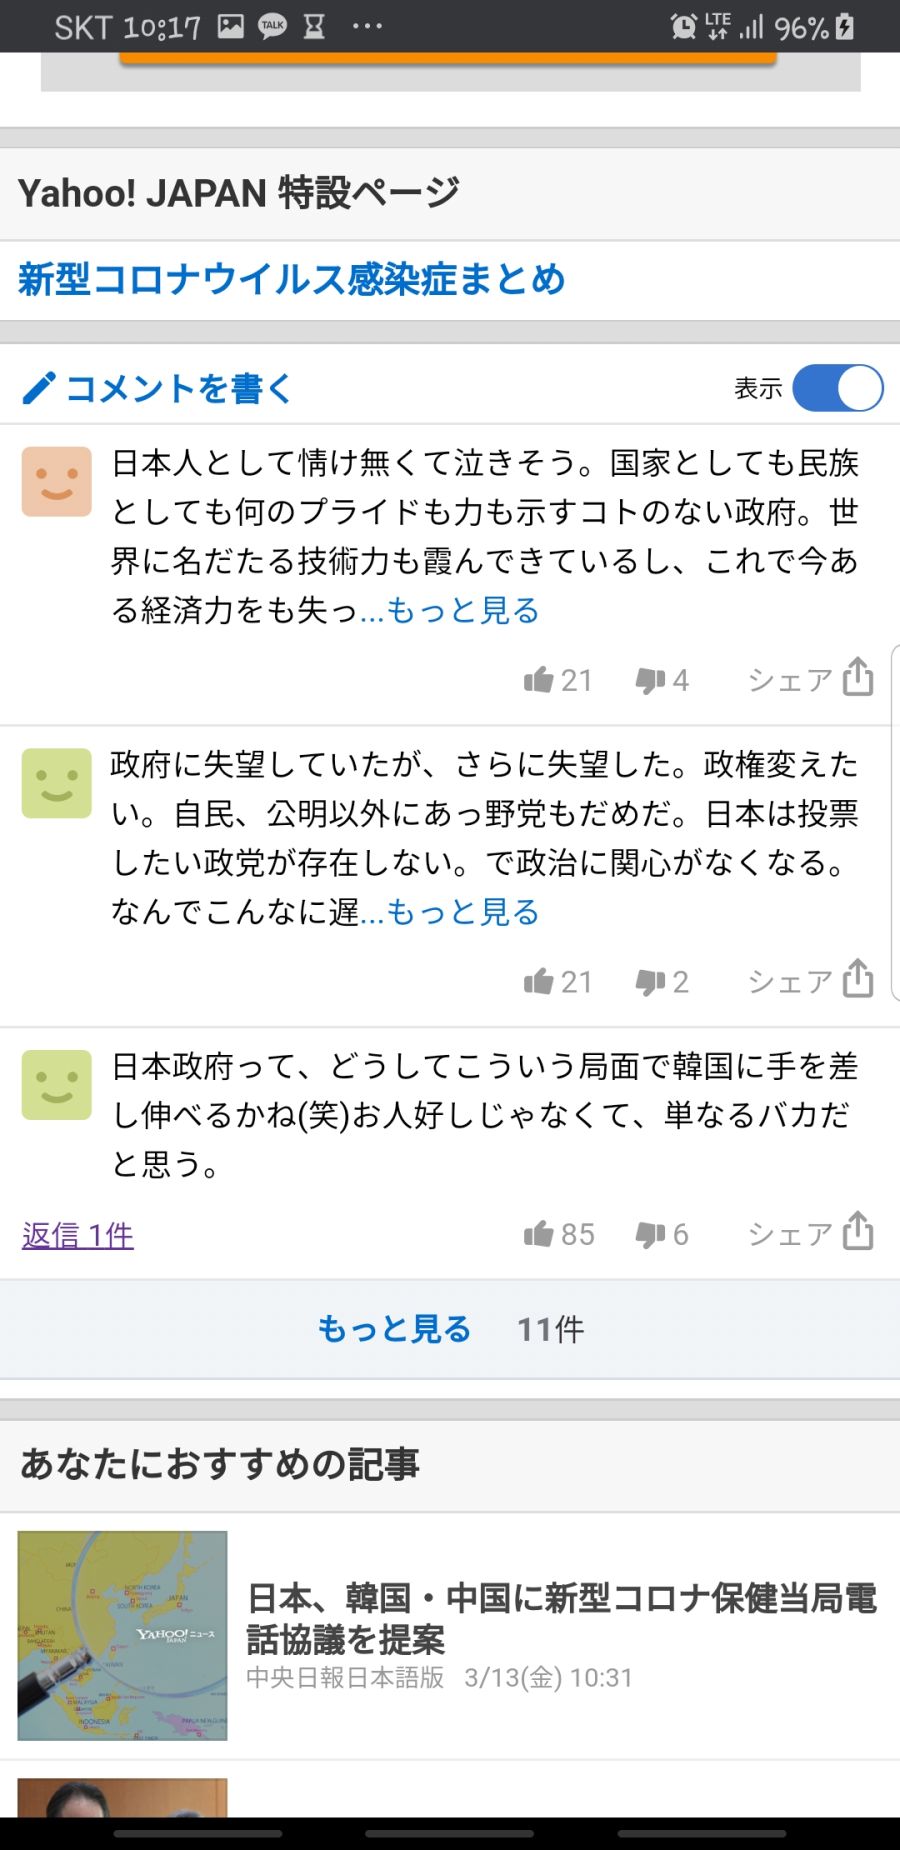The height and width of the screenshot is (1850, 900).
Task: Expand second comment with もっと見る
Action: click(x=461, y=912)
